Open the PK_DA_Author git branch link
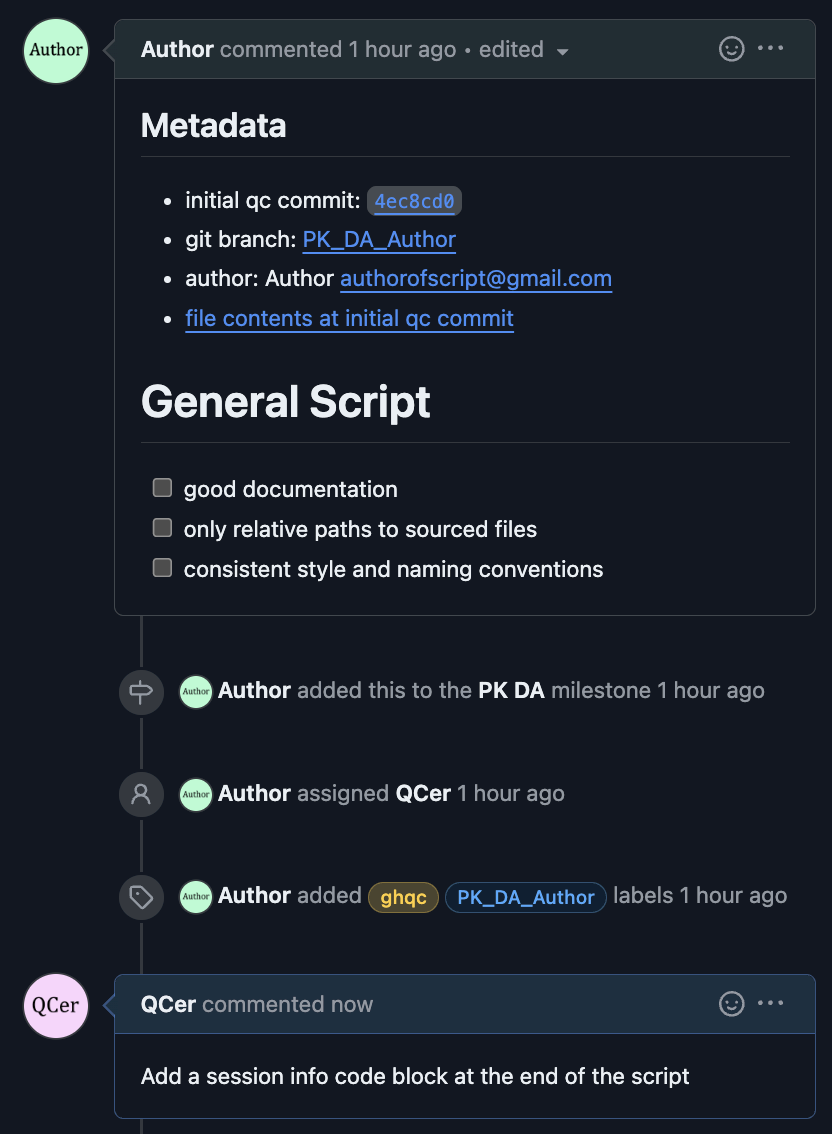Screen dimensions: 832x1134 [379, 239]
